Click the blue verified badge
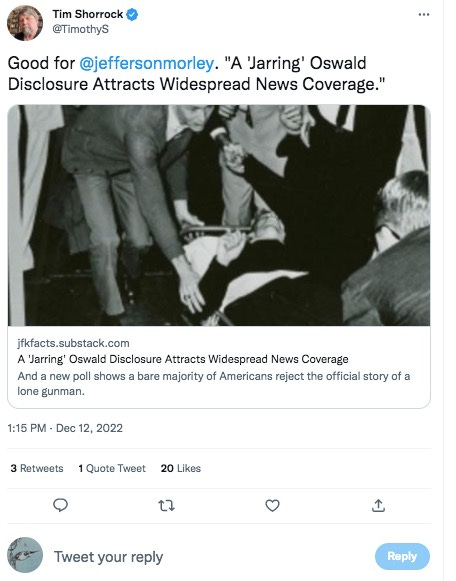This screenshot has width=456, height=581. [132, 14]
